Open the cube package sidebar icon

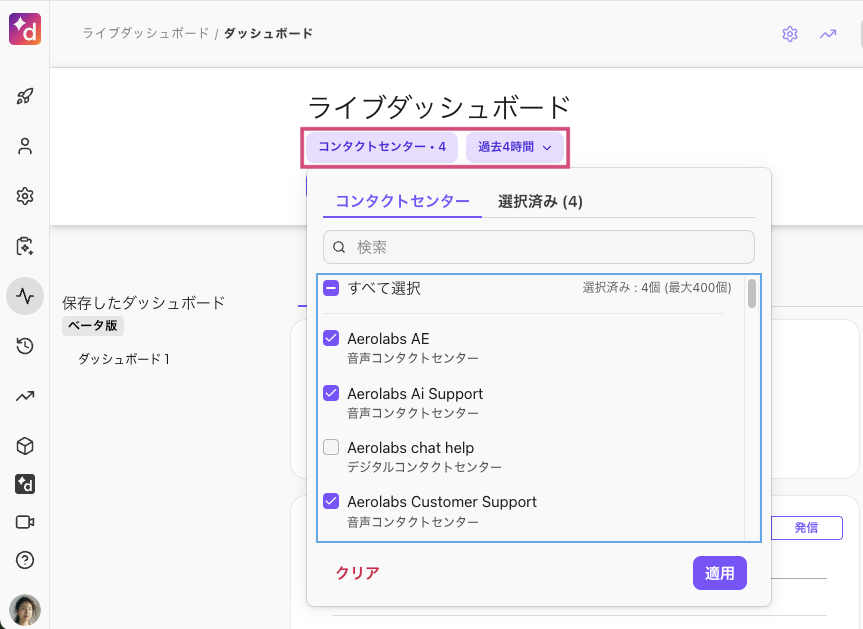coord(25,446)
